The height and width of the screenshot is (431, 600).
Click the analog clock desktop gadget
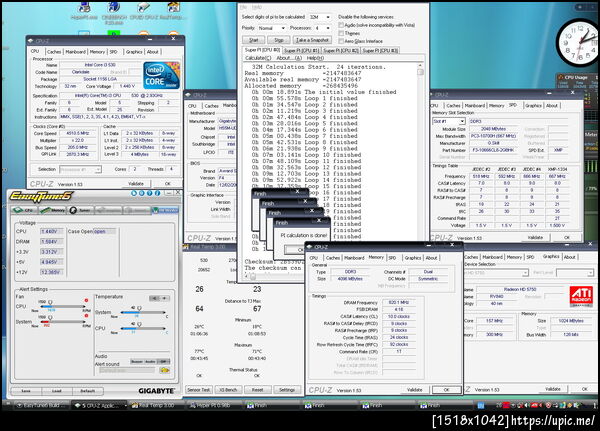[579, 43]
